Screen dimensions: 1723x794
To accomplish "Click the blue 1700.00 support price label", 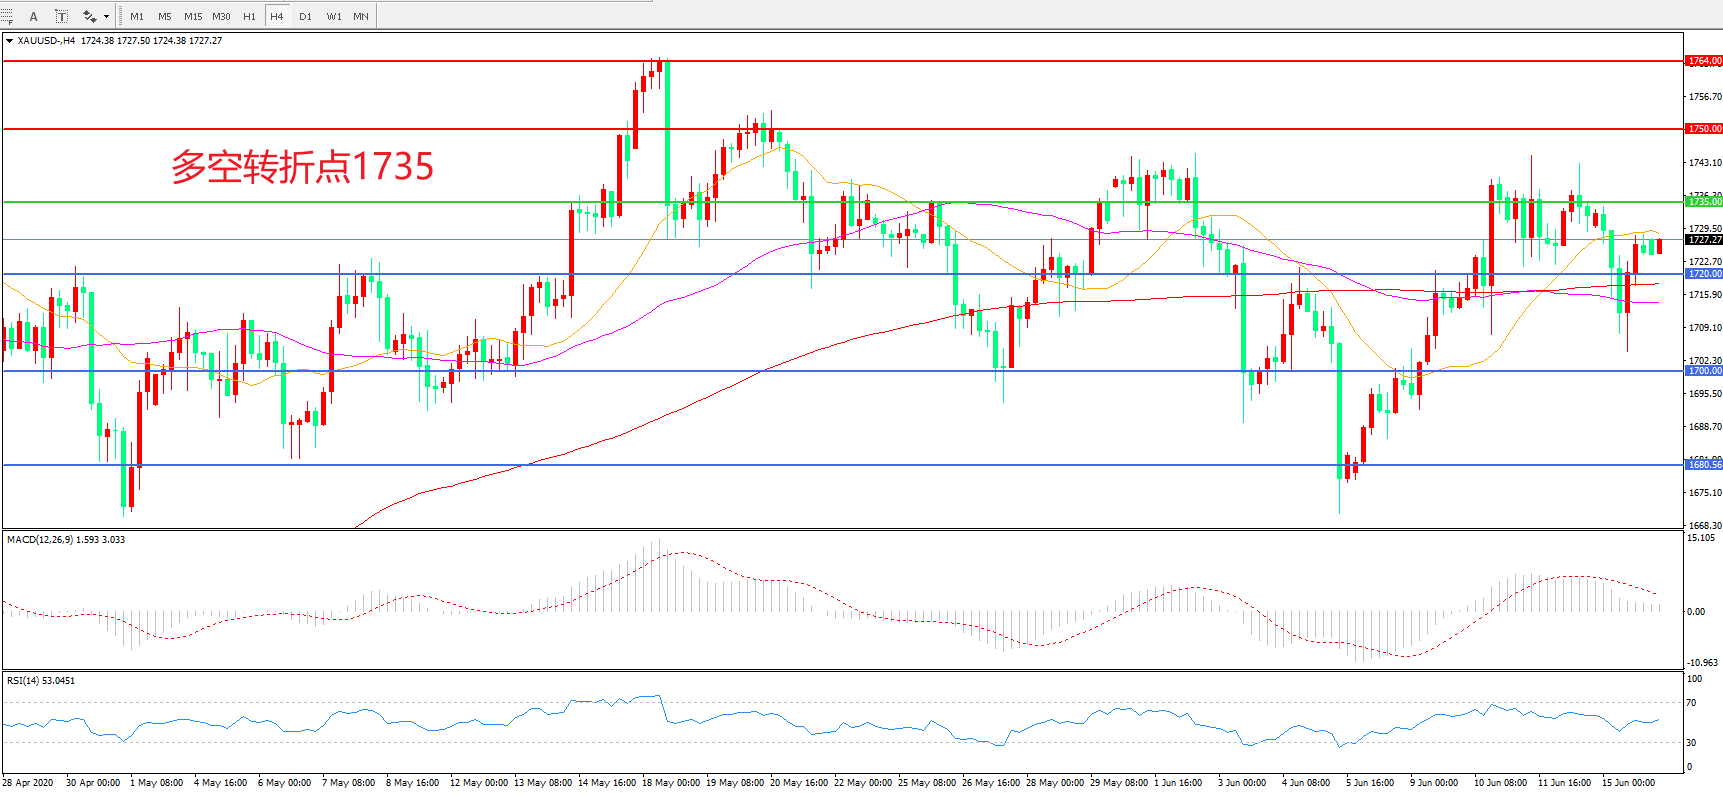I will pyautogui.click(x=1704, y=371).
